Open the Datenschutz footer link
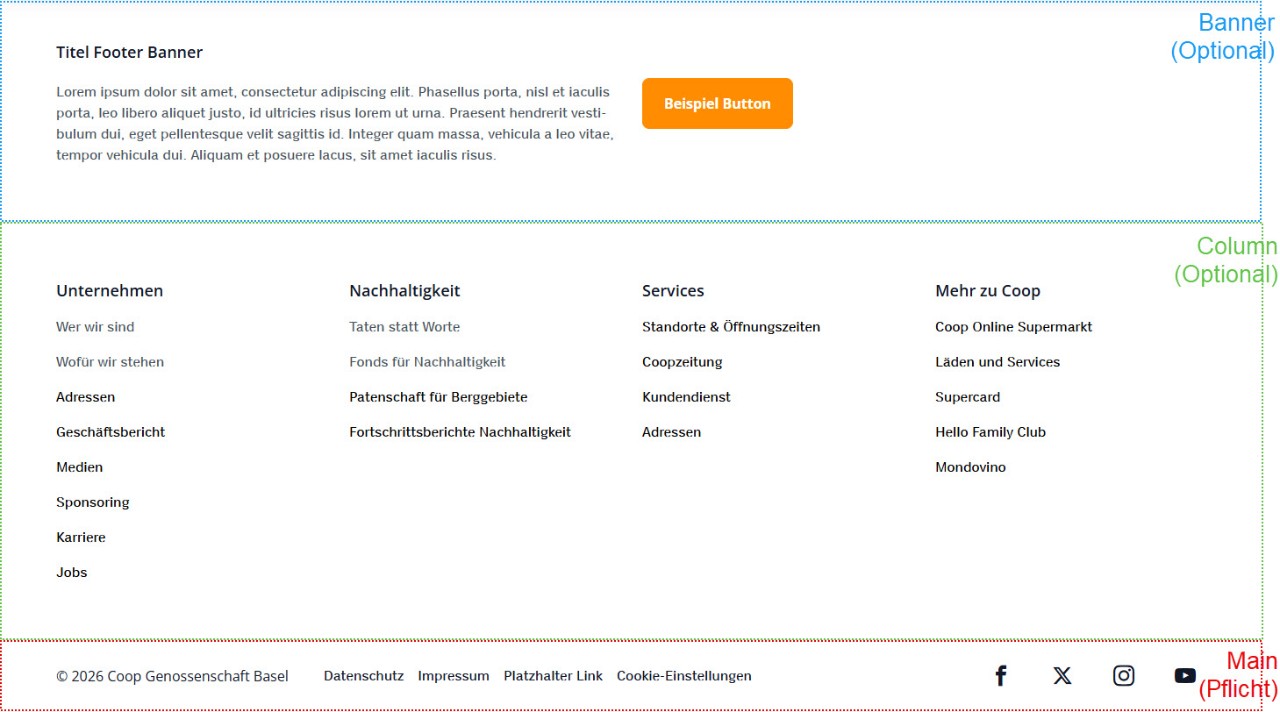Image resolution: width=1280 pixels, height=712 pixels. pos(363,676)
